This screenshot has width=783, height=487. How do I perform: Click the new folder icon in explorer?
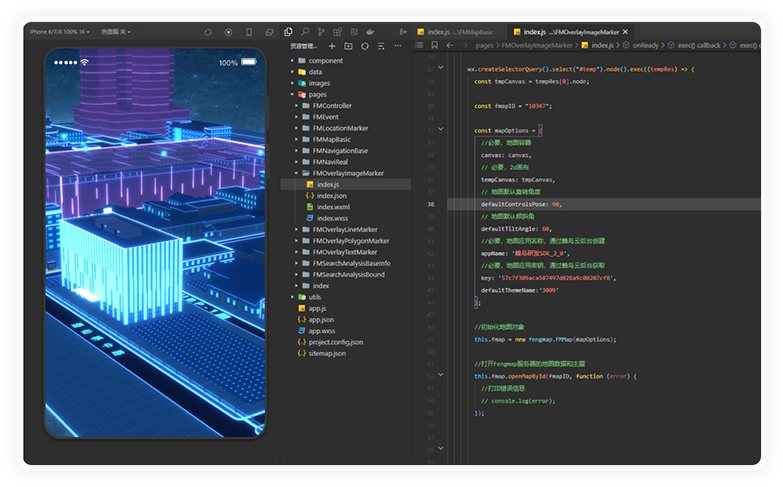pos(348,46)
